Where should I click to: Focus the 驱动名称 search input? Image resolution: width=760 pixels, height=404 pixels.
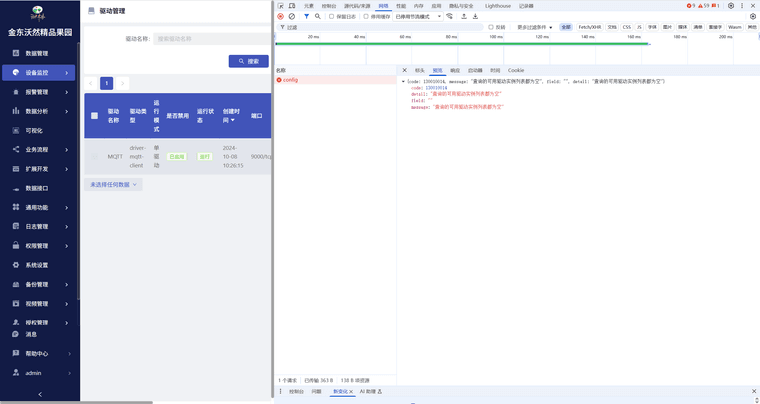pyautogui.click(x=212, y=39)
